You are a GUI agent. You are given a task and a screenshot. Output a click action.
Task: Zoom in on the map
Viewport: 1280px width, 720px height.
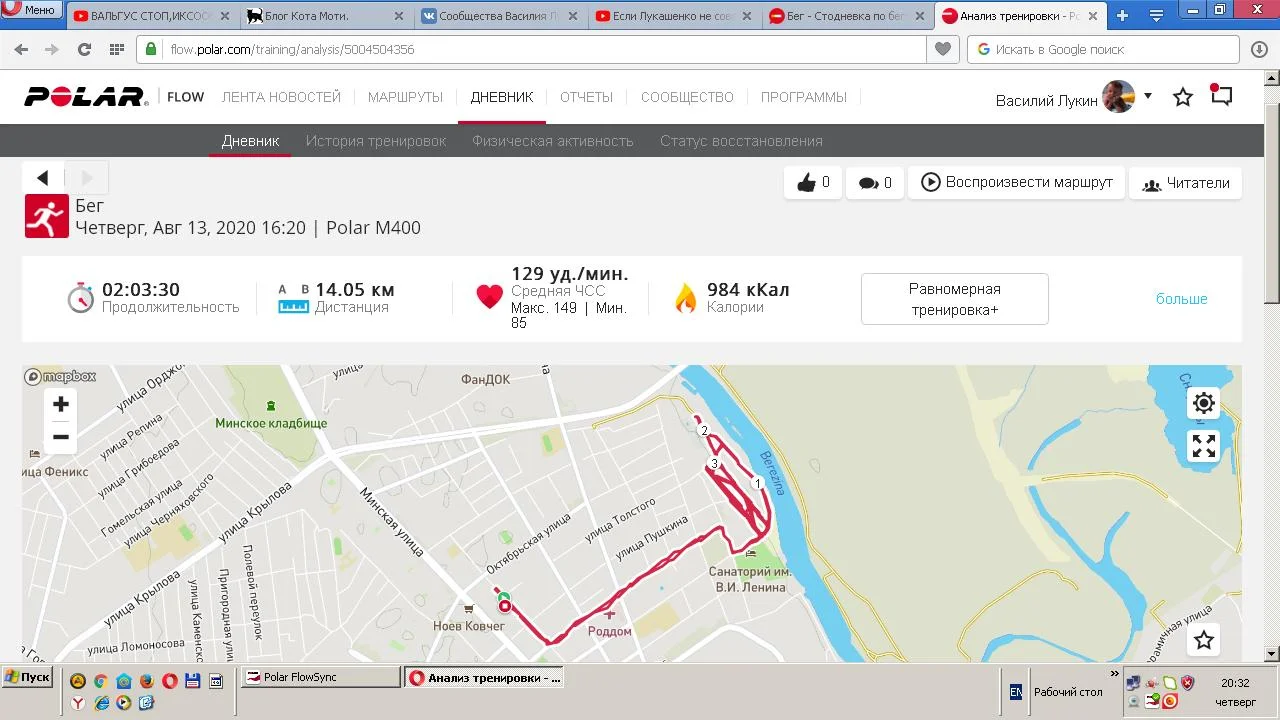[61, 404]
